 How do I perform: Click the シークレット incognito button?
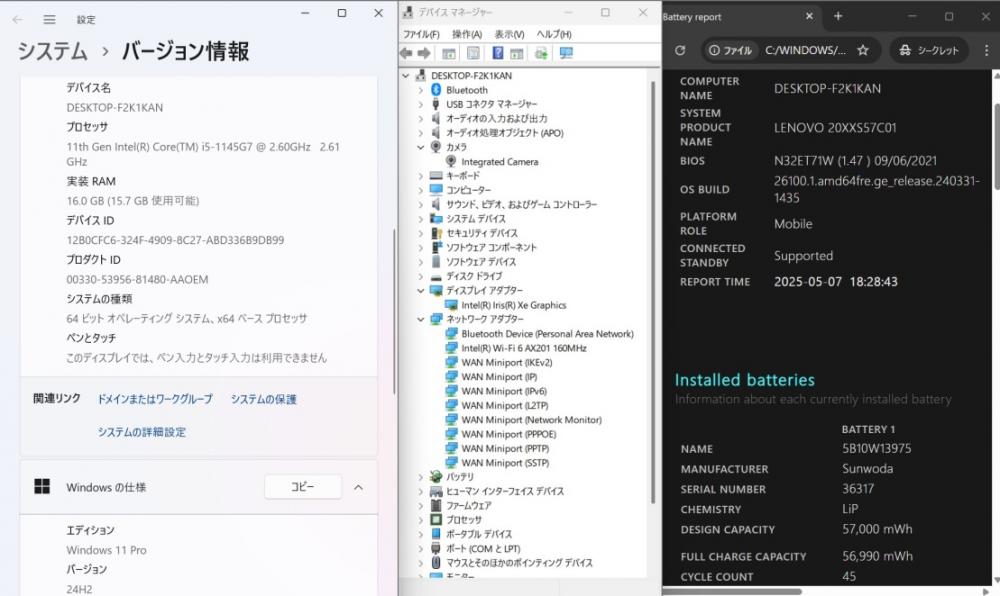click(x=929, y=50)
